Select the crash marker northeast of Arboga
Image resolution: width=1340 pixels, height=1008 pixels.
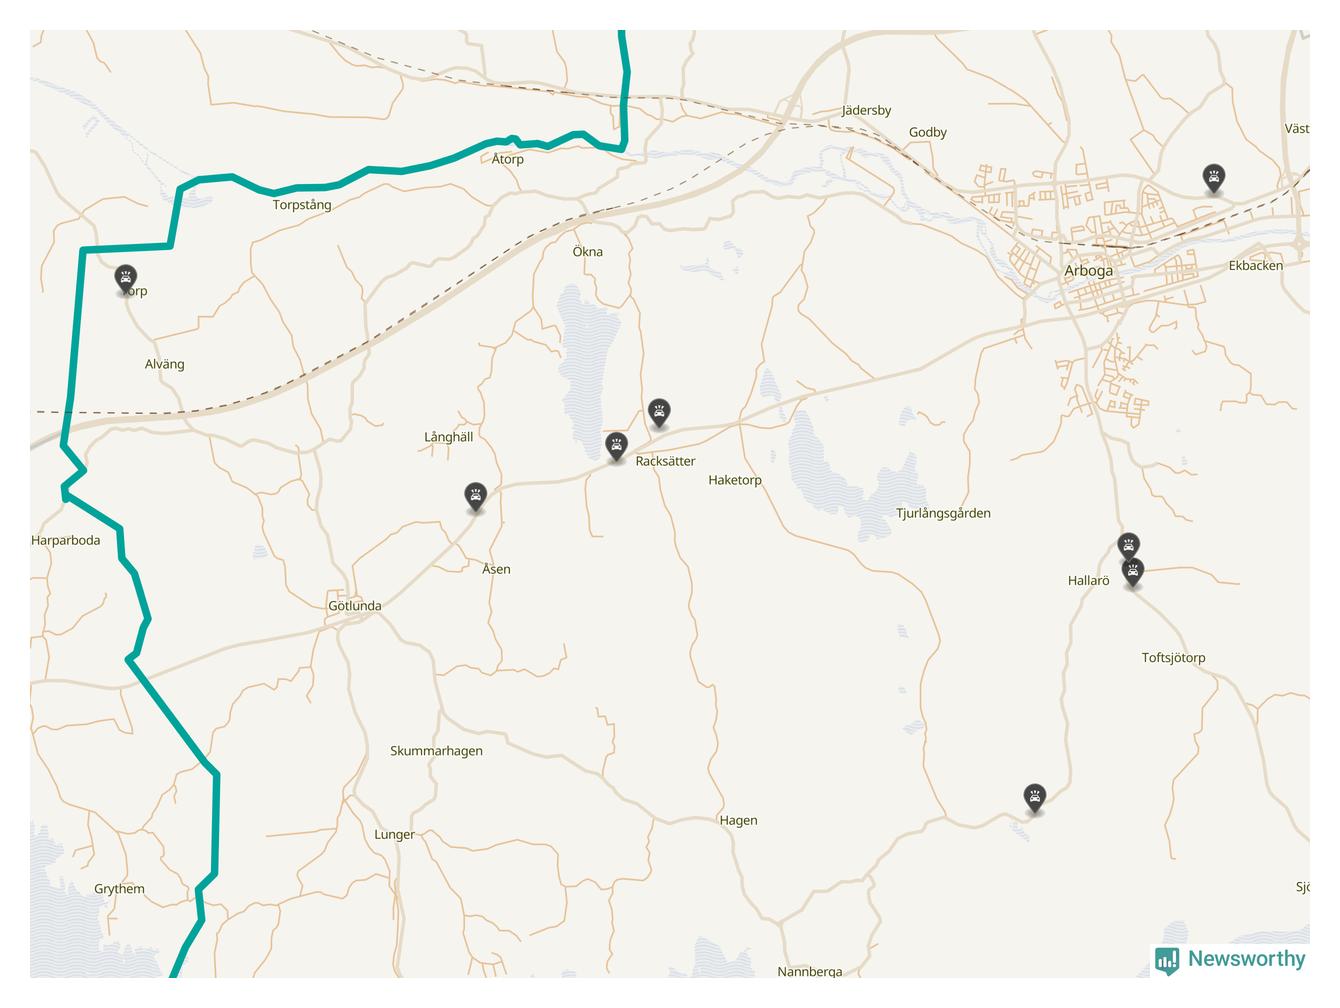tap(1213, 179)
